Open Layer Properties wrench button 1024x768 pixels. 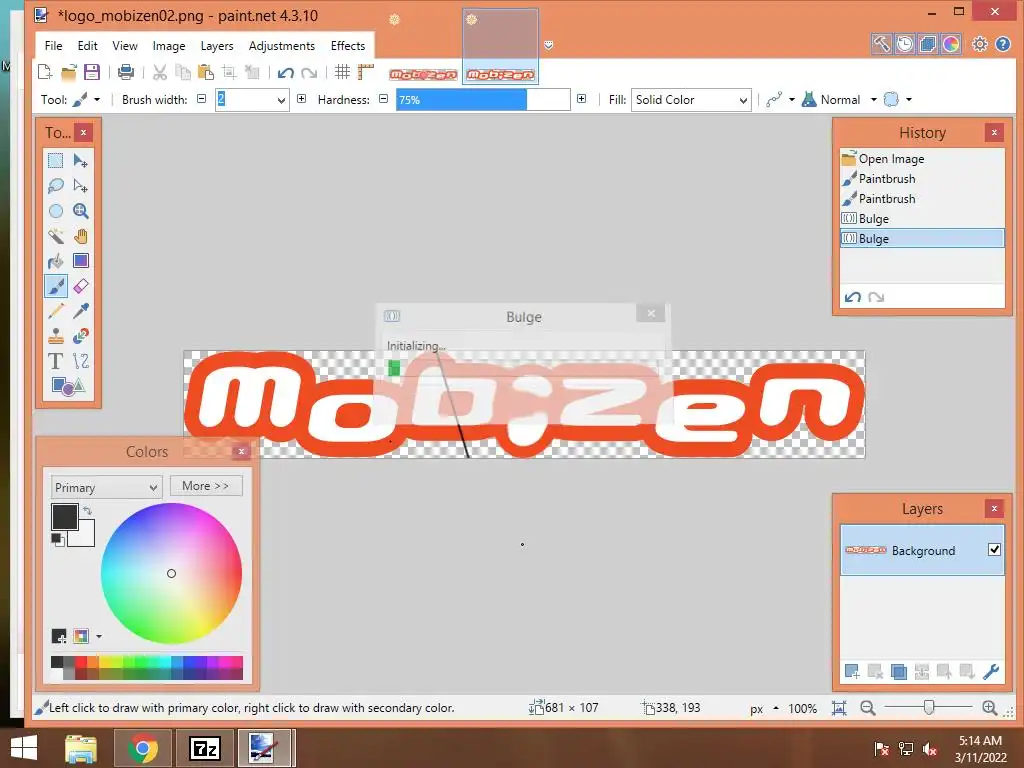(x=990, y=671)
